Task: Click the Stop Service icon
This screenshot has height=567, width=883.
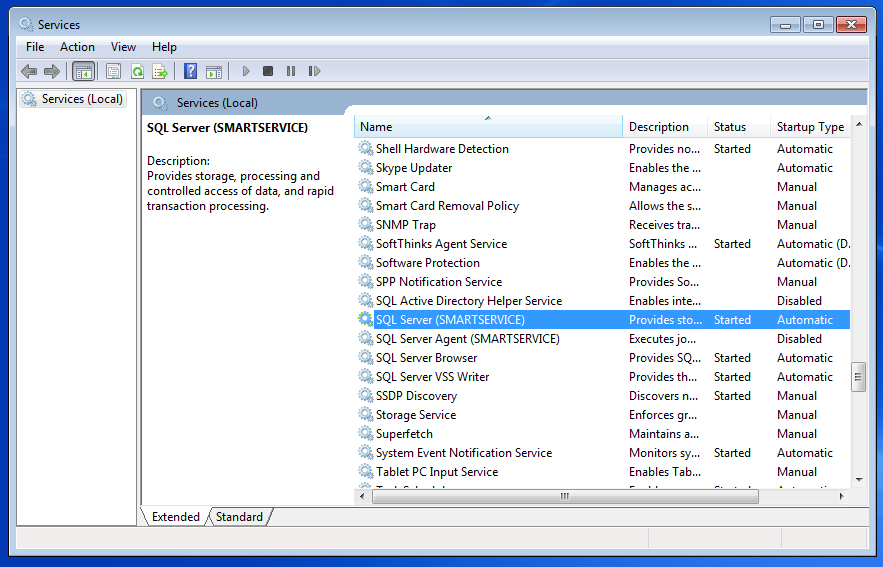Action: click(x=268, y=71)
